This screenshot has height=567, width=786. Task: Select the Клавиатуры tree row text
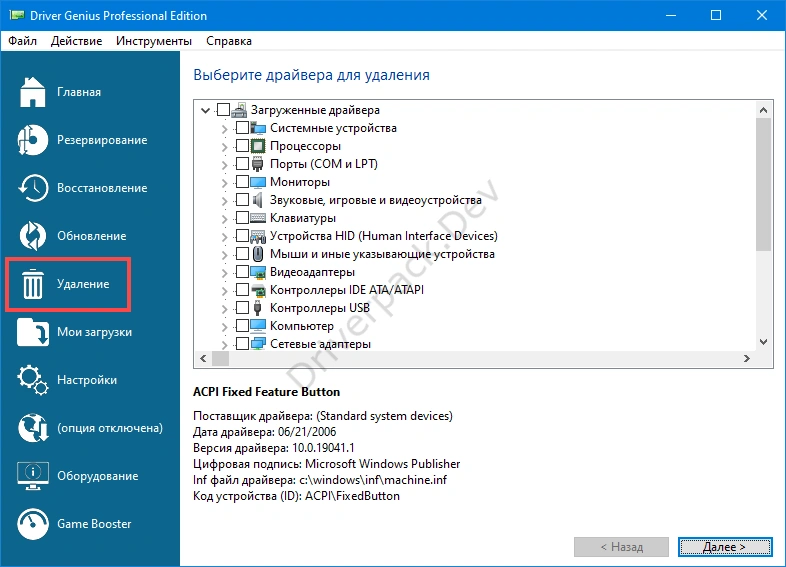pyautogui.click(x=303, y=218)
